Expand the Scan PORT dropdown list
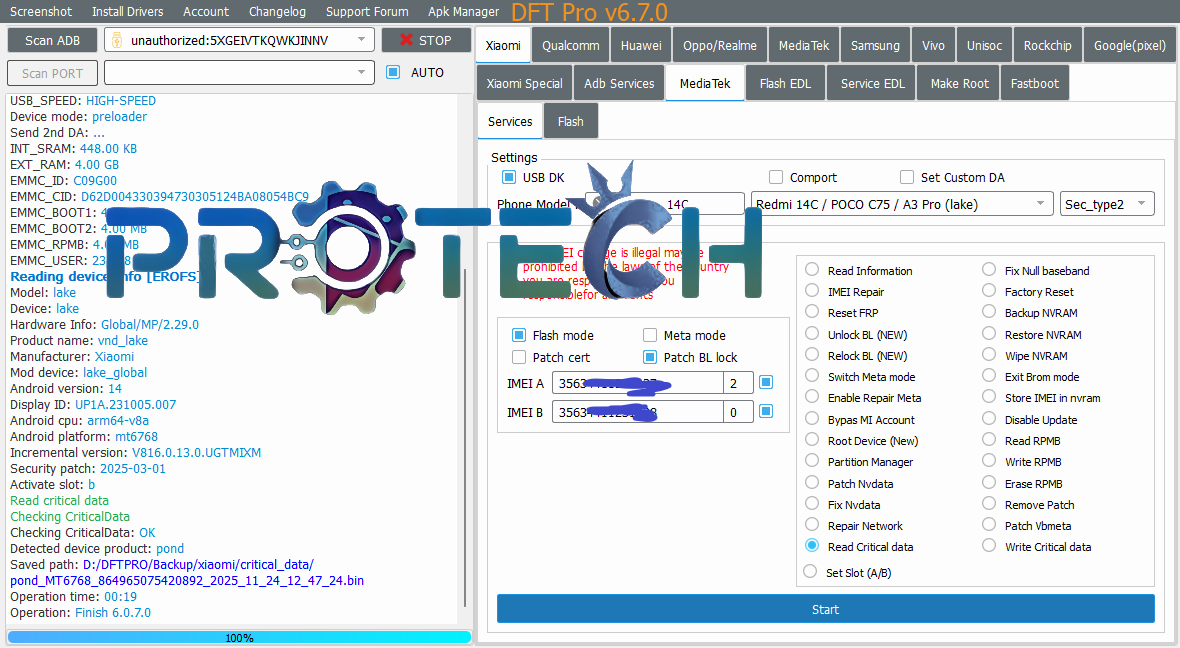 pos(239,72)
